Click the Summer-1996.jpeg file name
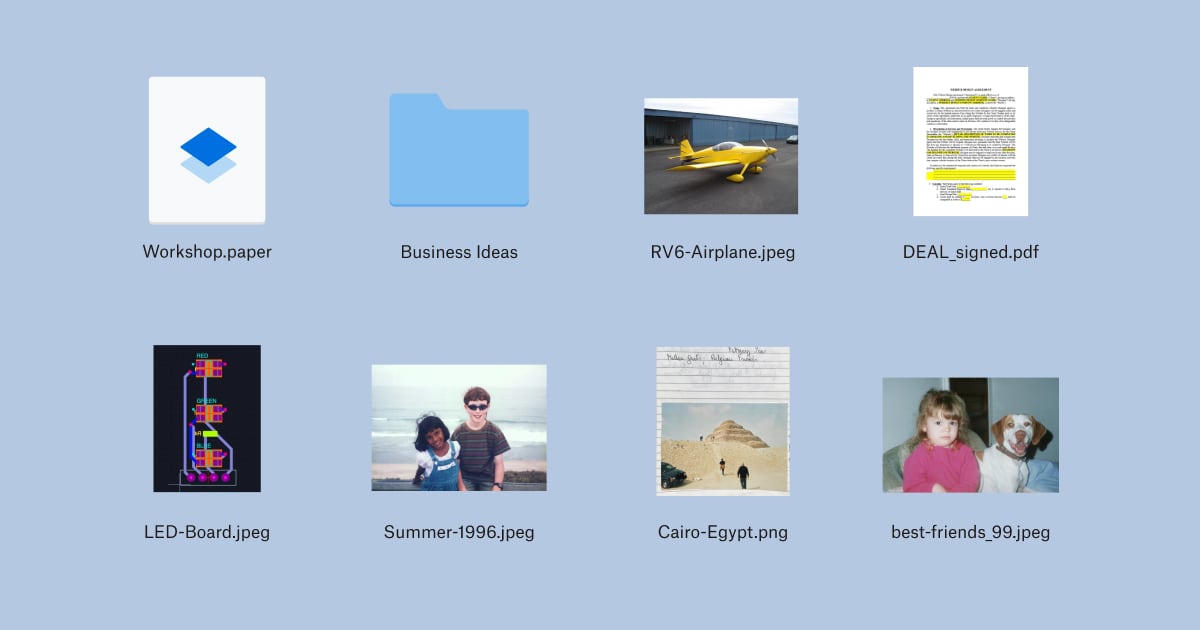1200x630 pixels. pos(459,532)
